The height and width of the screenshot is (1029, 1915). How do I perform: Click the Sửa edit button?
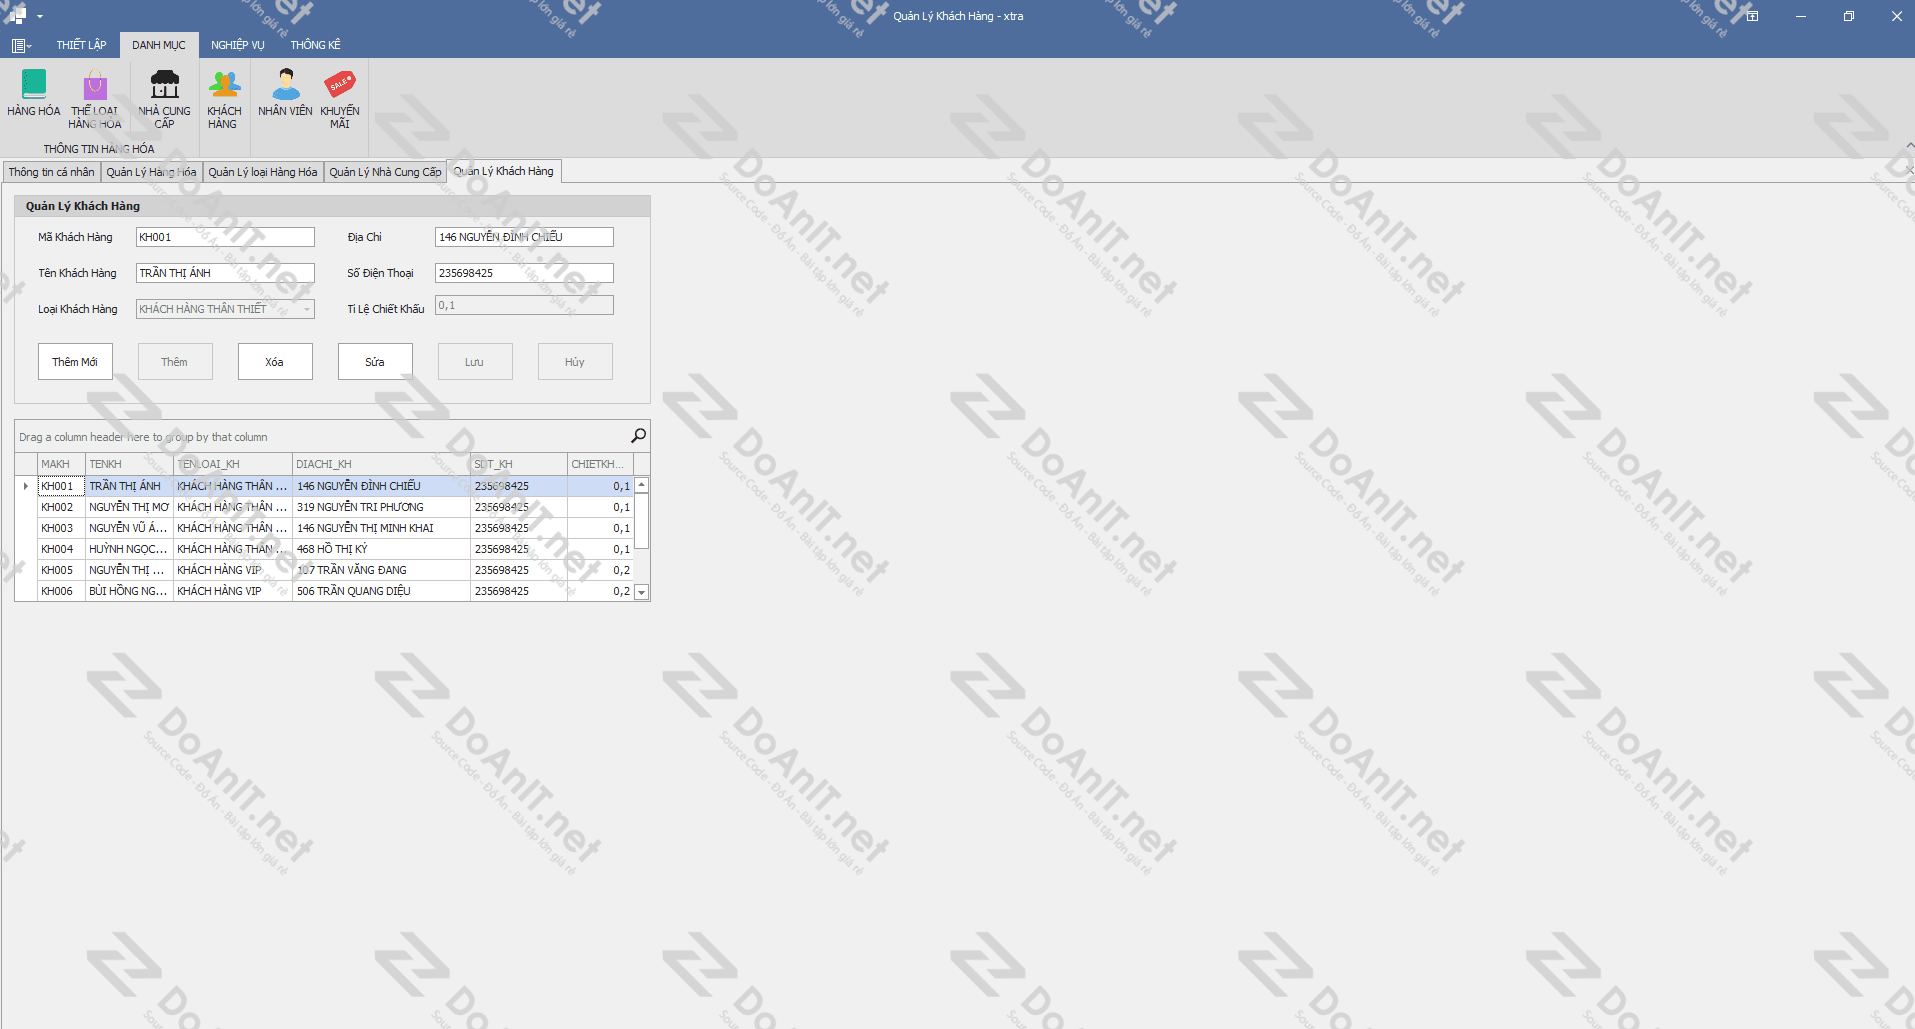(x=375, y=362)
